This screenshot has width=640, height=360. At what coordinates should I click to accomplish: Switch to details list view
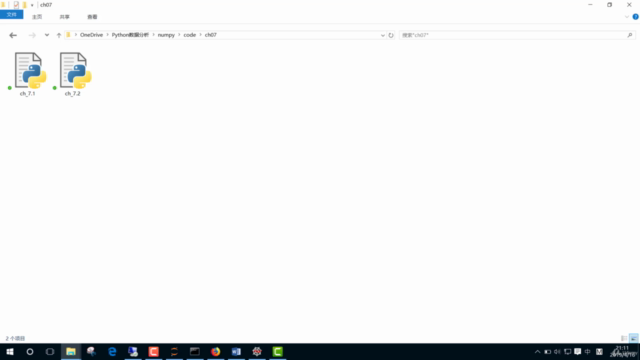tap(624, 338)
